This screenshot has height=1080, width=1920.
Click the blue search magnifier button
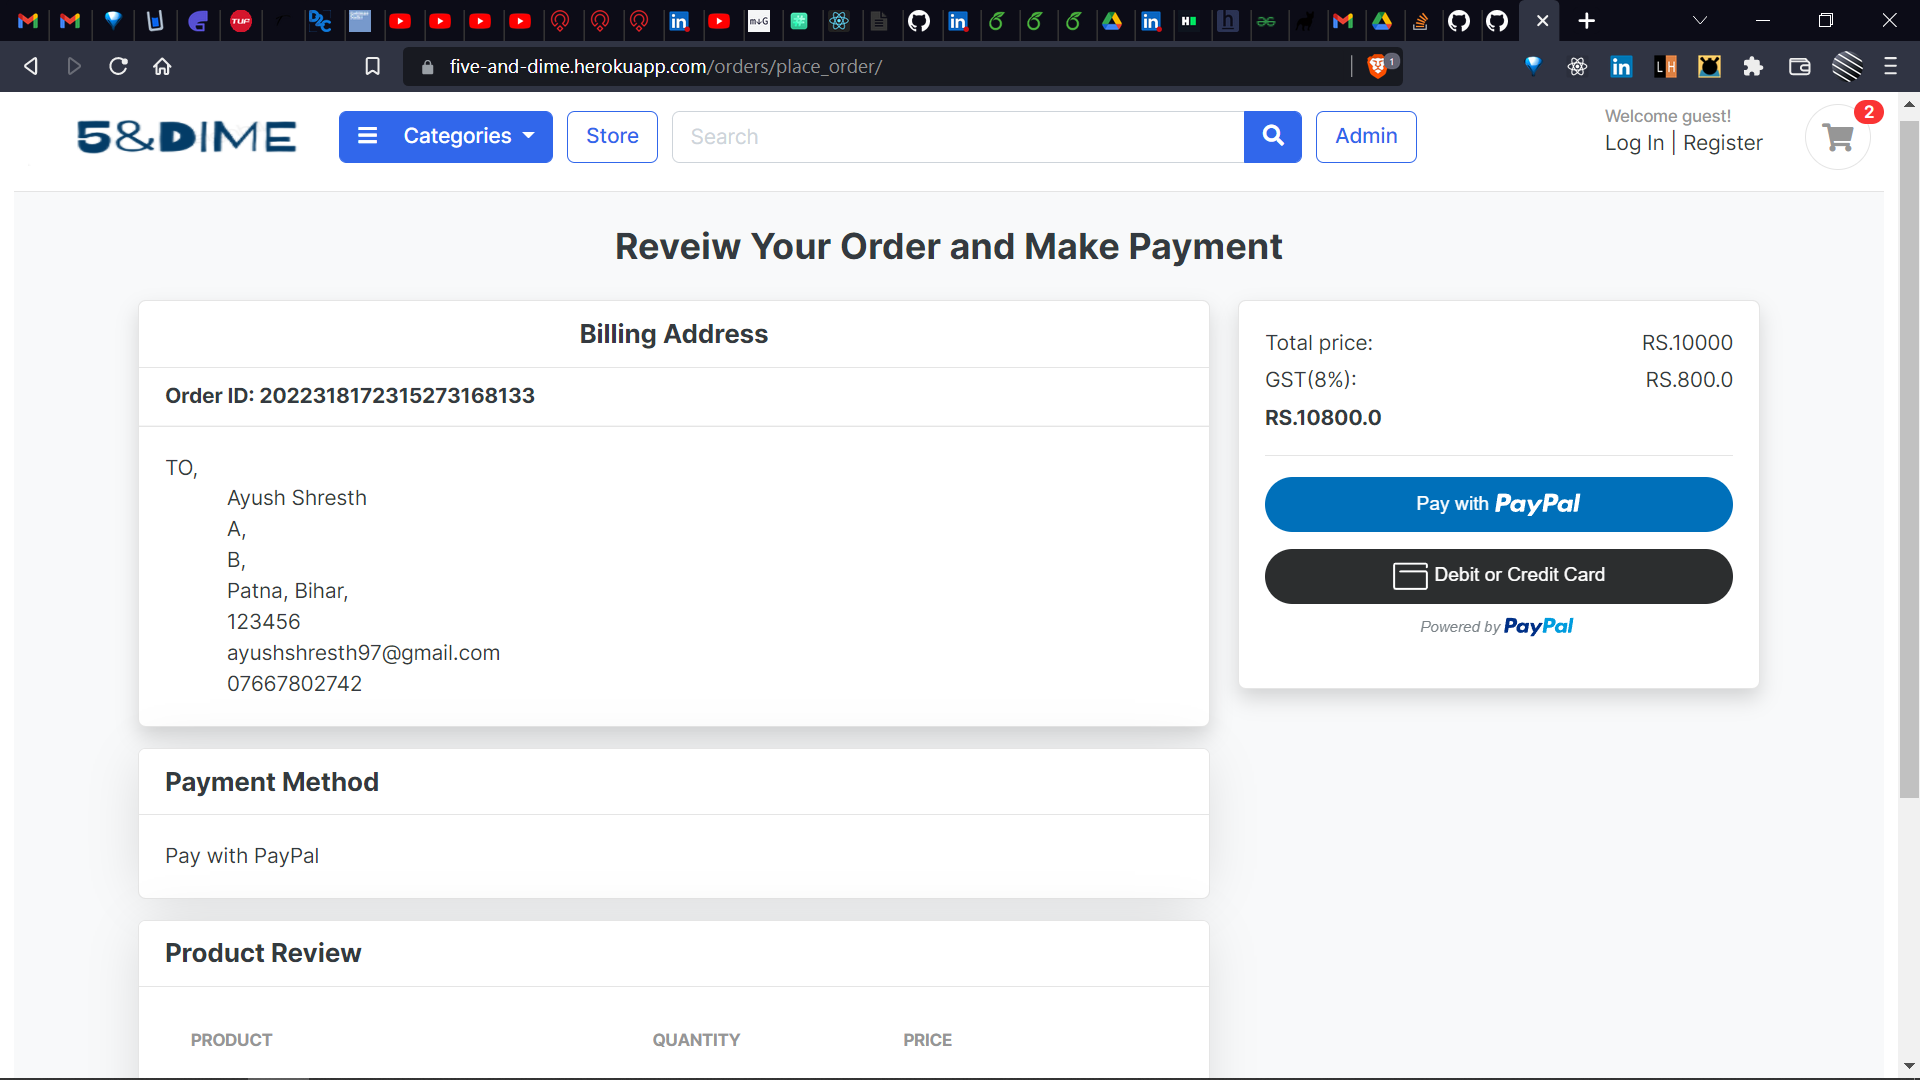1272,136
